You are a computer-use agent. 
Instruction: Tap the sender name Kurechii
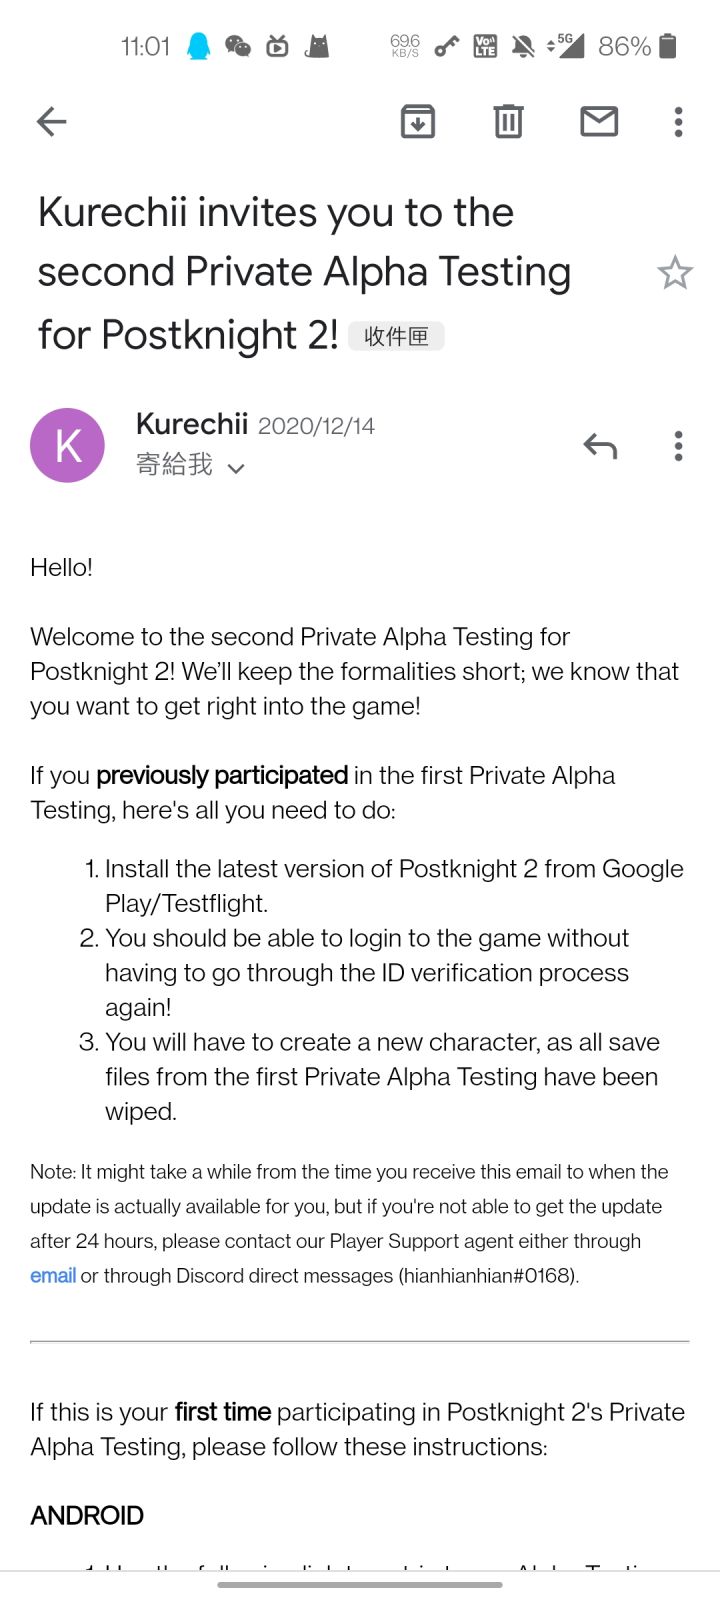tap(191, 424)
